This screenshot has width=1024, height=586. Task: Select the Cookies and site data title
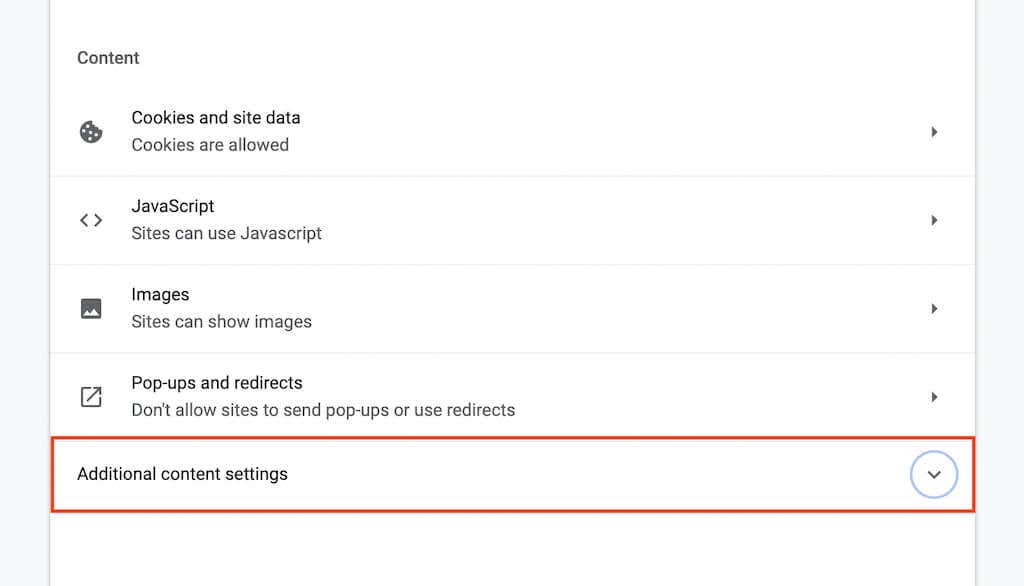(x=216, y=118)
